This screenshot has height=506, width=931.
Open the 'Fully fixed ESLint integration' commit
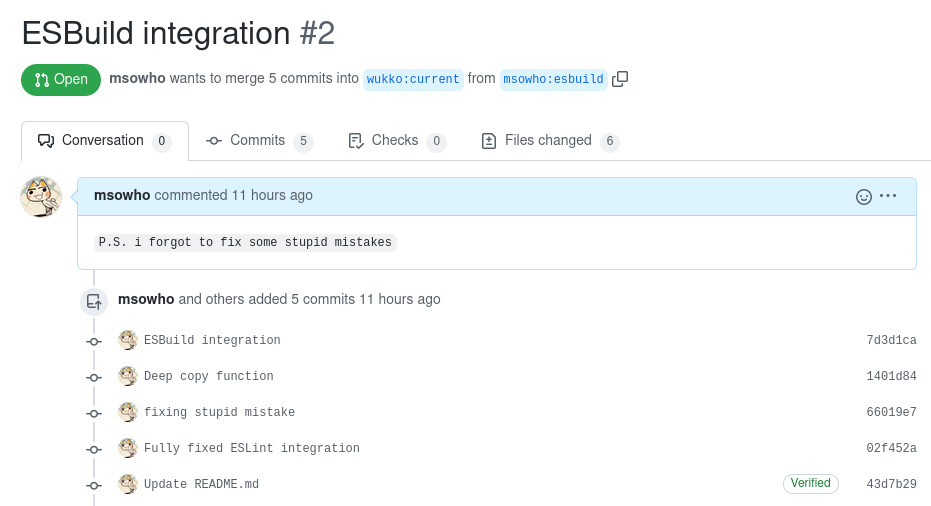pyautogui.click(x=252, y=448)
